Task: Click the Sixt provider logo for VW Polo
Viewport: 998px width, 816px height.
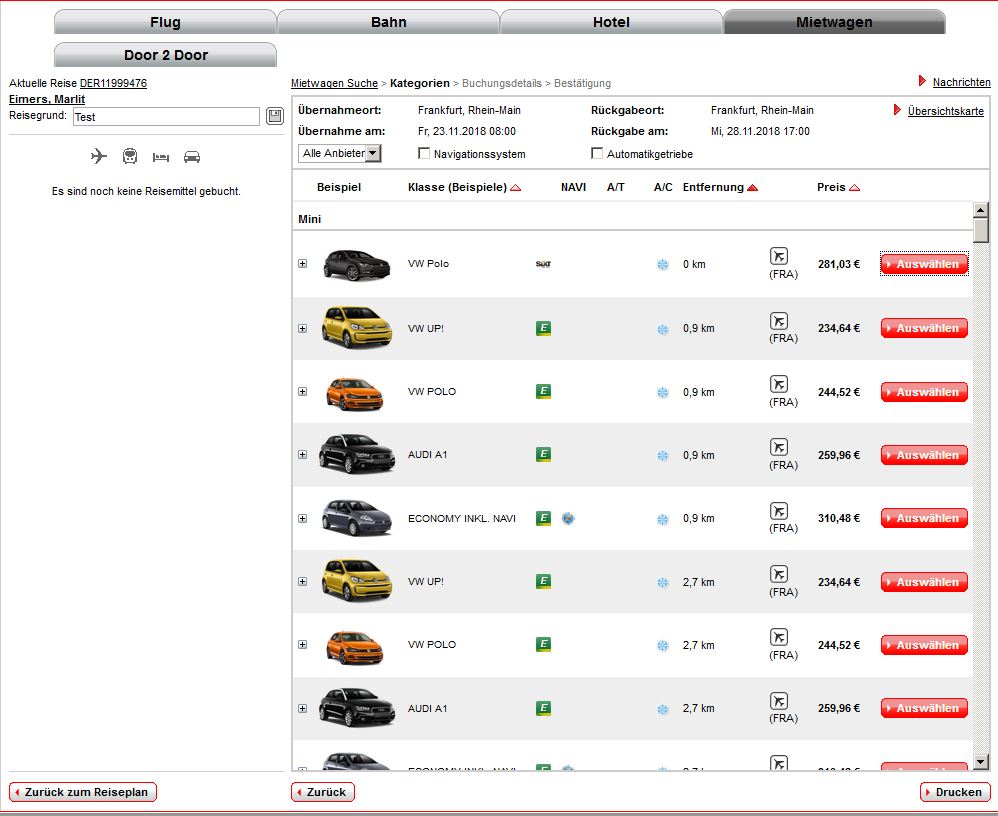Action: pos(543,264)
